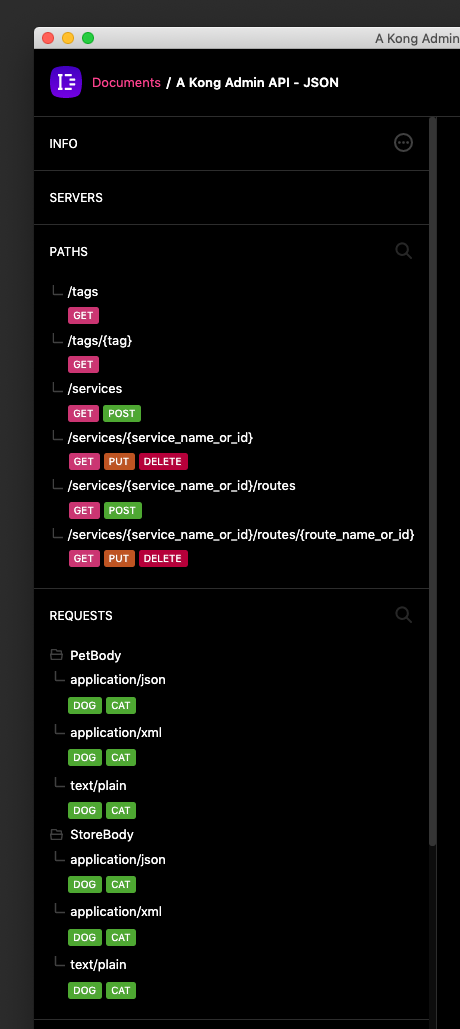Viewport: 460px width, 1029px height.
Task: Select the POST badge under /services
Action: [x=122, y=413]
